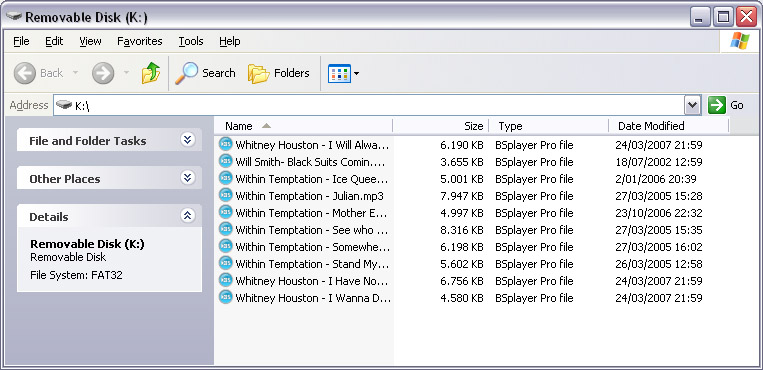763x370 pixels.
Task: Click icon of Will Smith- Black Suits Comin file
Action: click(x=226, y=161)
